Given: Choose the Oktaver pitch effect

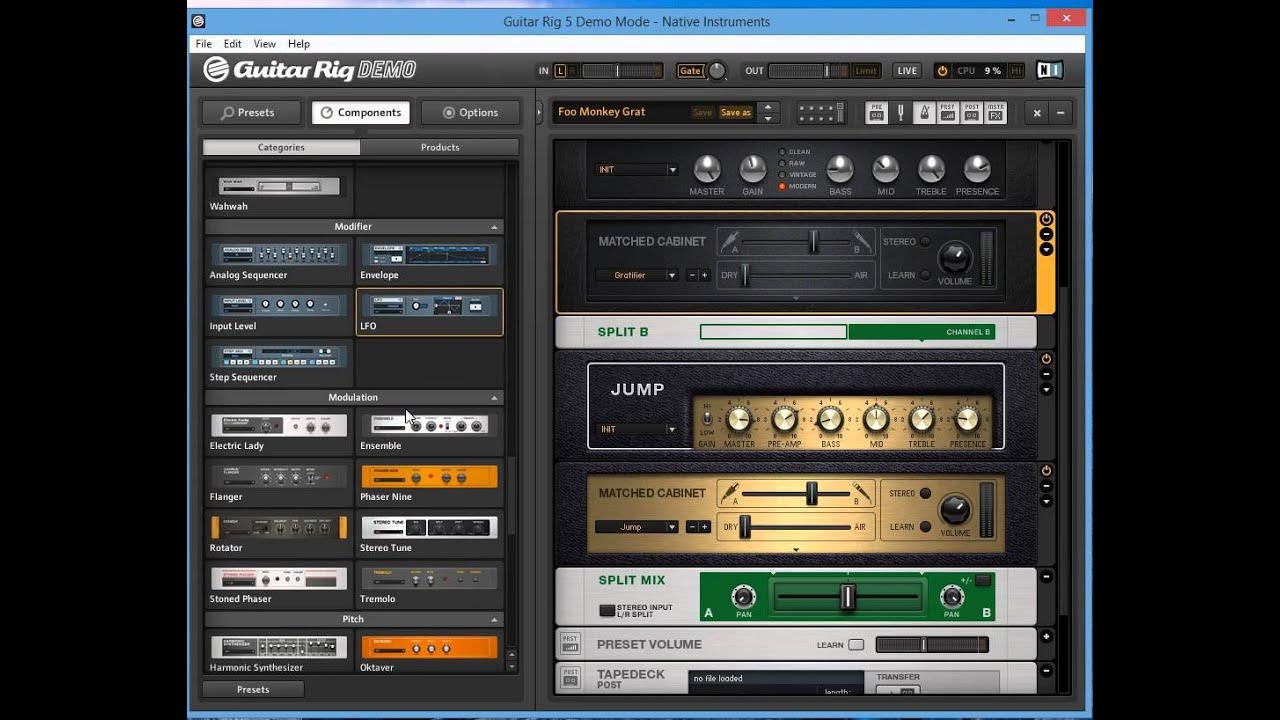Looking at the screenshot, I should click(429, 652).
